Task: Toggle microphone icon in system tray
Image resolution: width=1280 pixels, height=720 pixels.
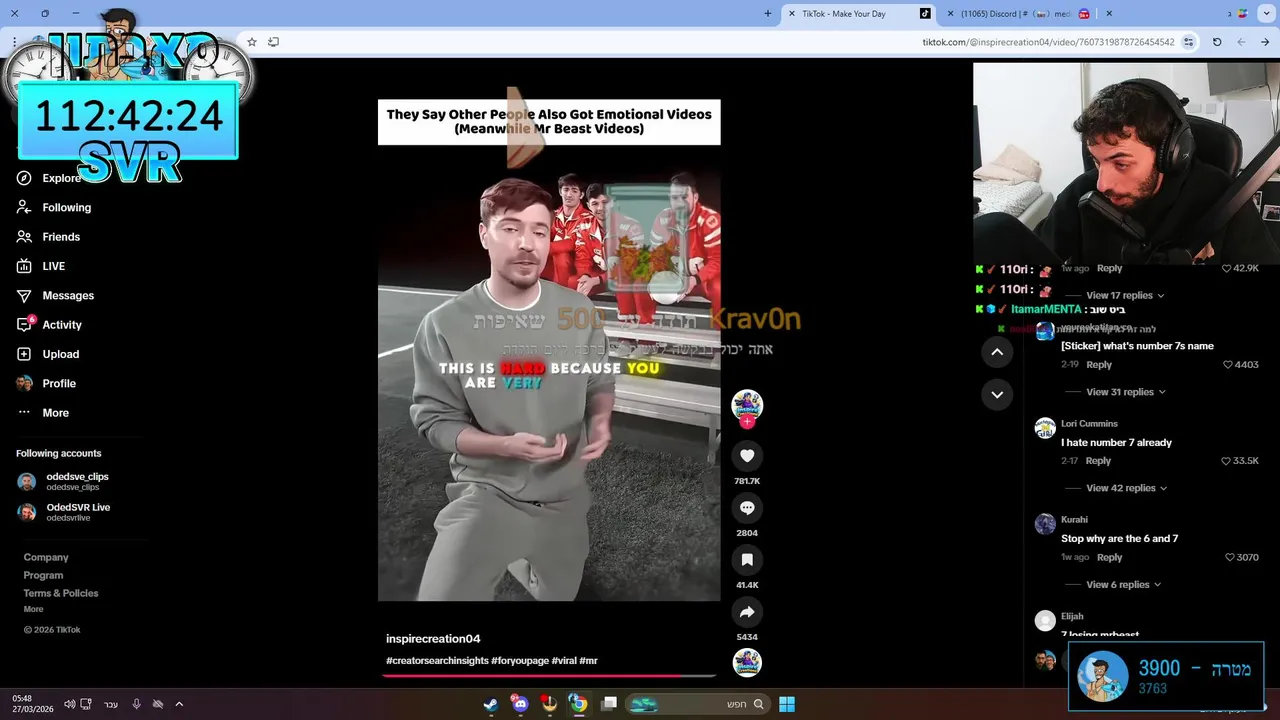Action: tap(137, 704)
